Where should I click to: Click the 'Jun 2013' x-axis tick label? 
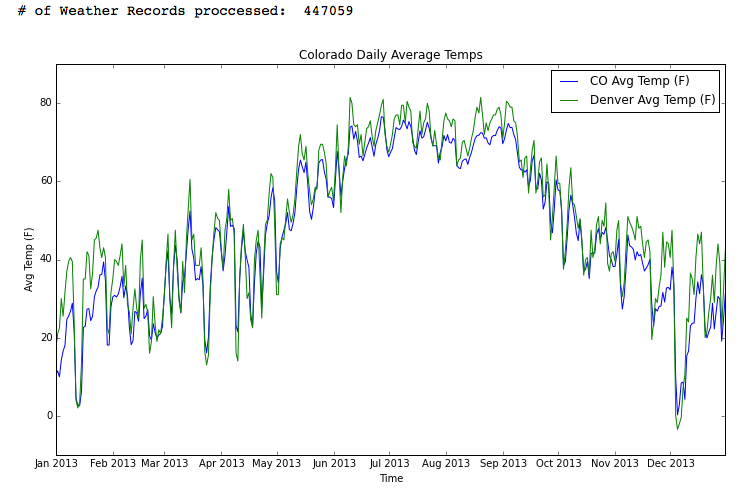tap(334, 463)
